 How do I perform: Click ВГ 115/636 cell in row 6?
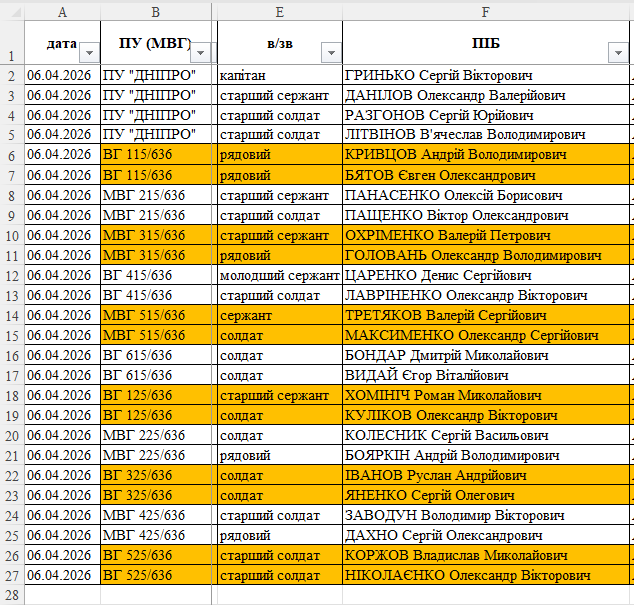pos(156,154)
